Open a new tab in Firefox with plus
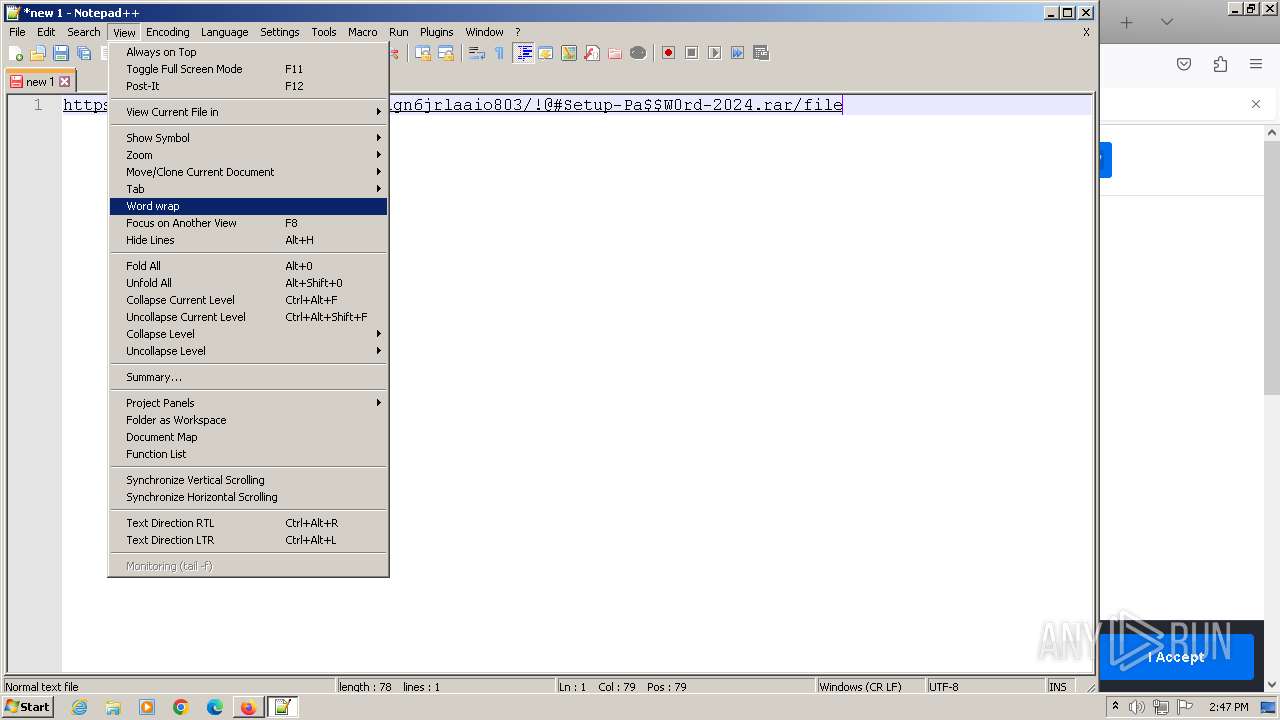The image size is (1280, 720). click(x=1127, y=22)
